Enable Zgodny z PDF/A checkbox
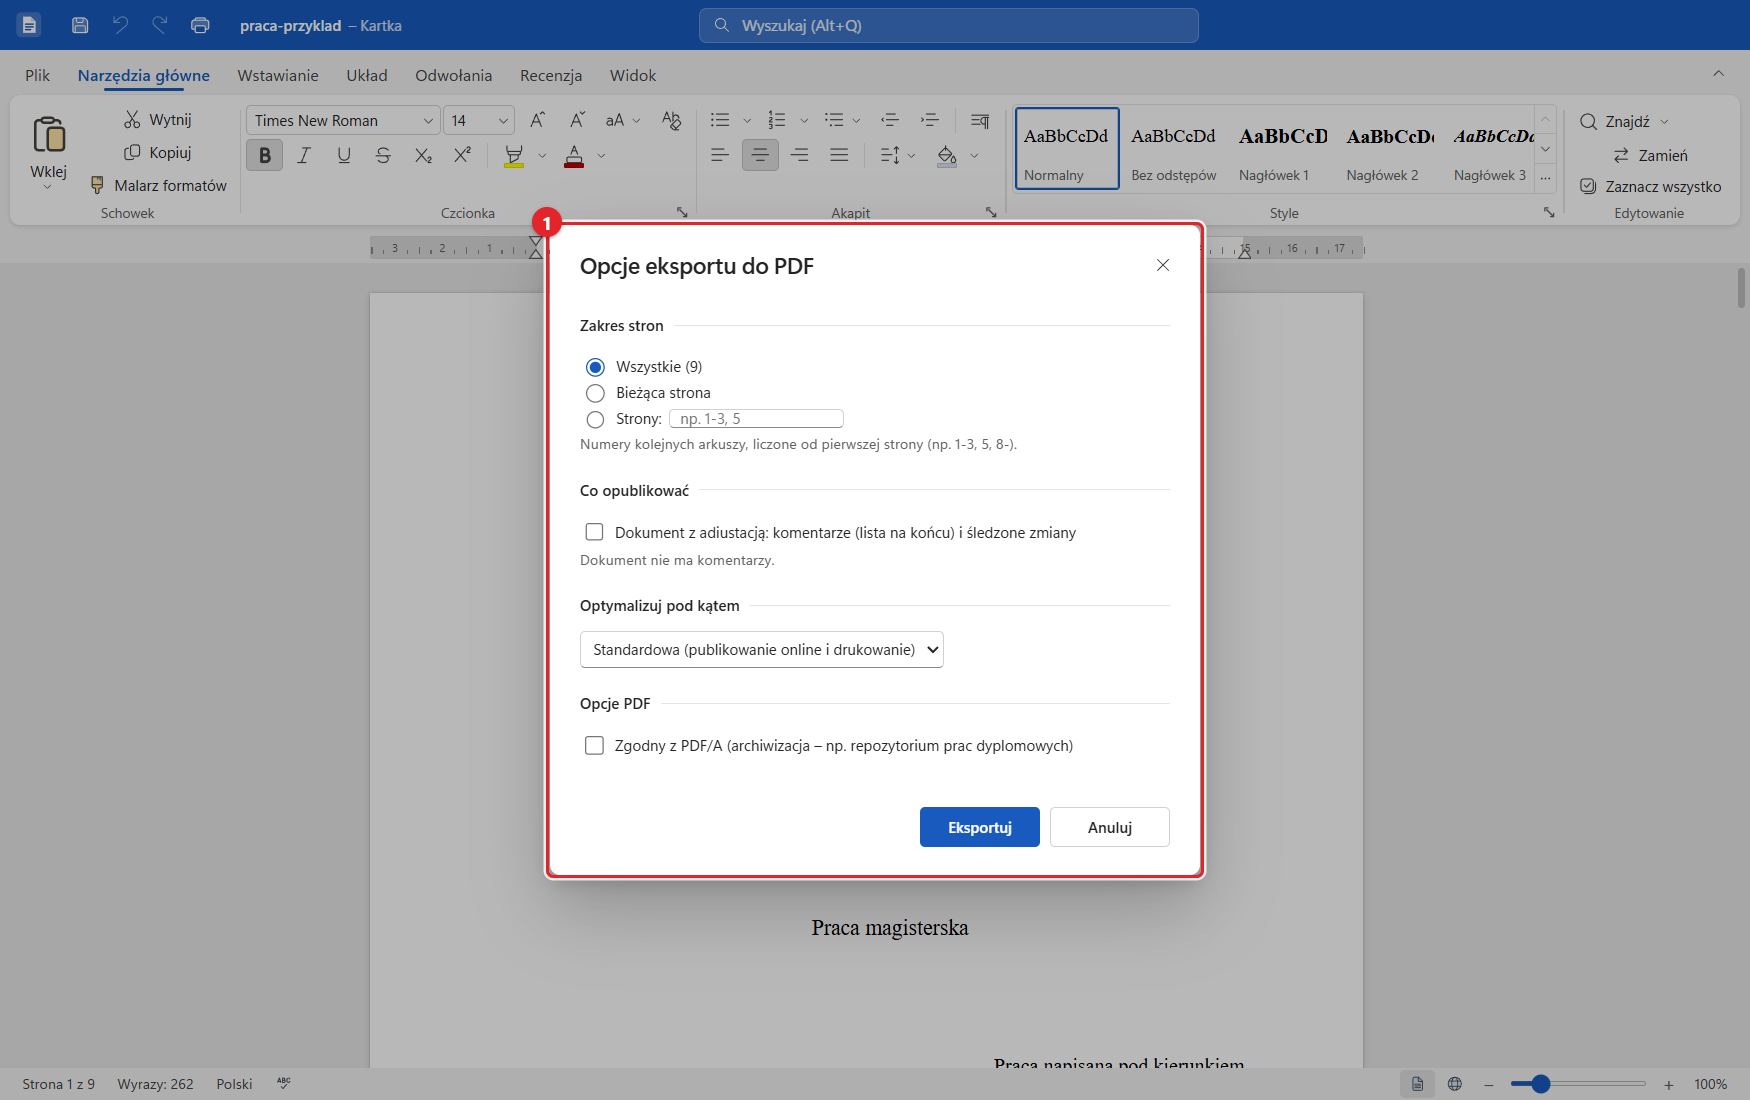 coord(594,745)
